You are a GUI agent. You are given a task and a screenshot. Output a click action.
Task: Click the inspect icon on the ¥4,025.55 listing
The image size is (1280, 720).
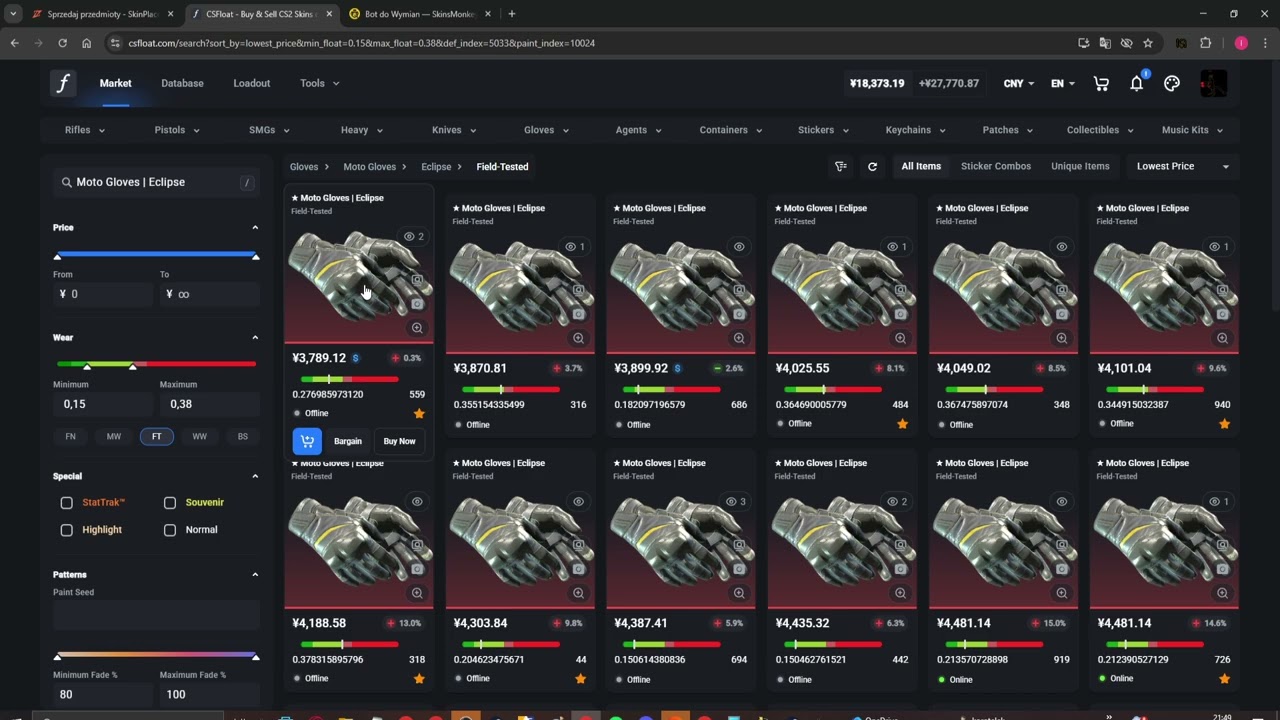[x=900, y=290]
